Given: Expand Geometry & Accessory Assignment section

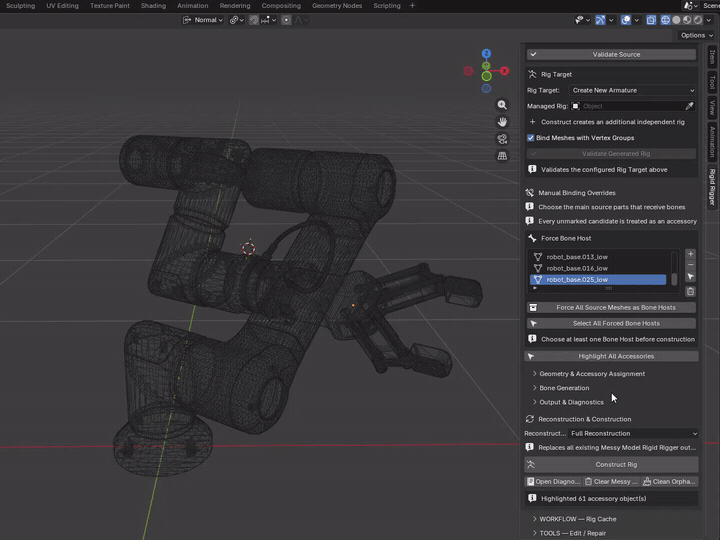Looking at the screenshot, I should click(591, 374).
